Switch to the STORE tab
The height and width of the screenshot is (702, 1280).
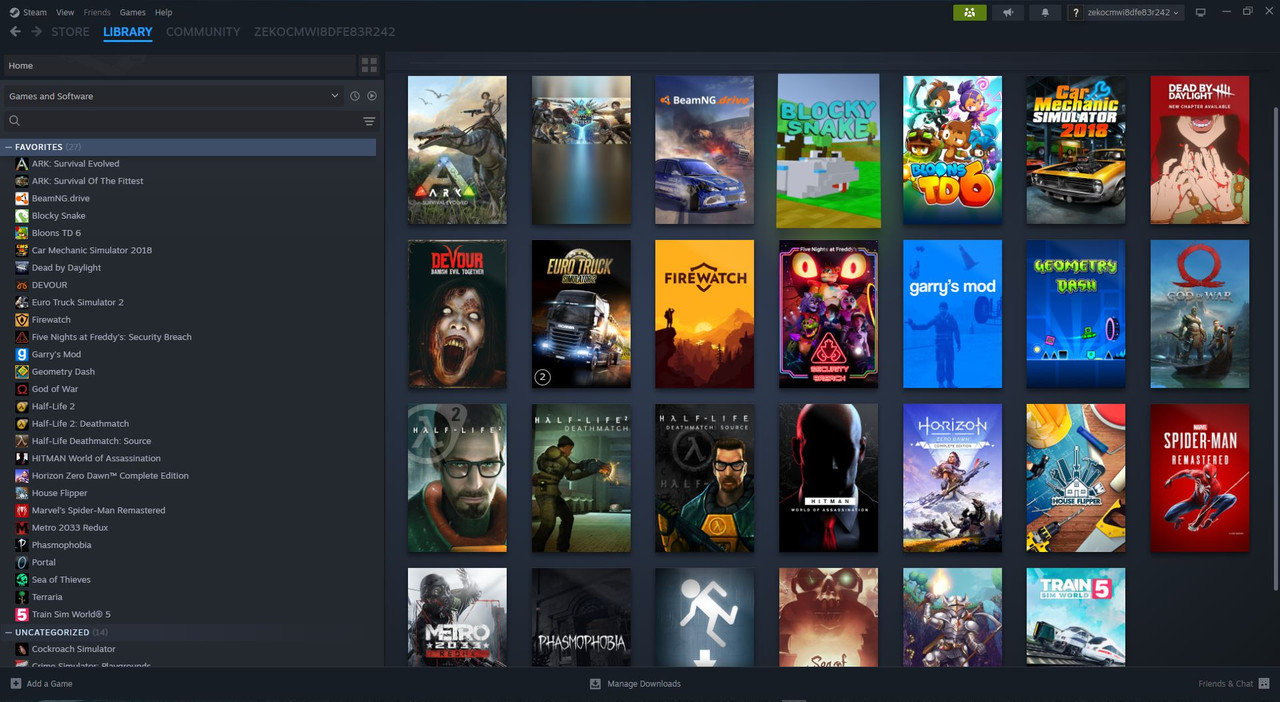70,32
